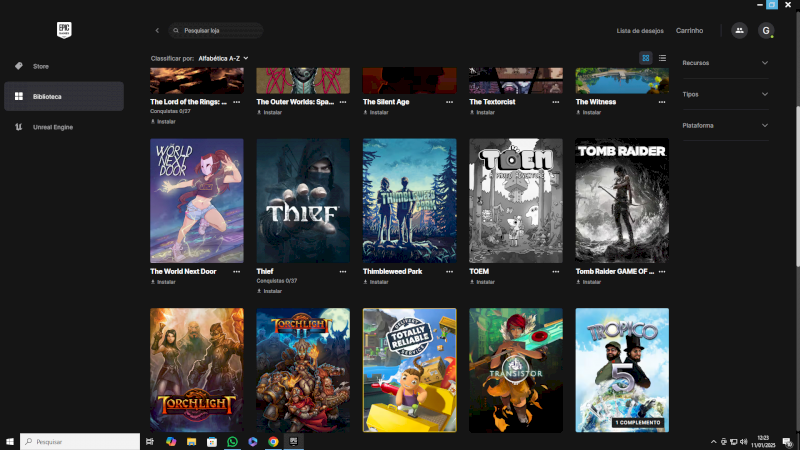
Task: Open WhatsApp from the taskbar
Action: pos(232,441)
